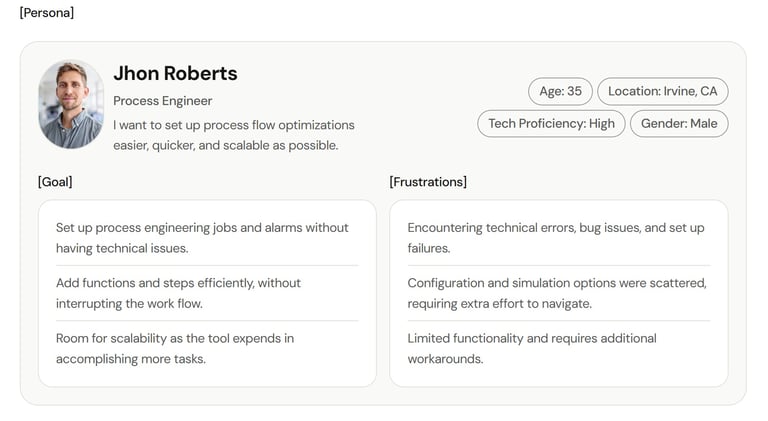
Task: Click frustration about technical errors and bugs
Action: click(556, 238)
